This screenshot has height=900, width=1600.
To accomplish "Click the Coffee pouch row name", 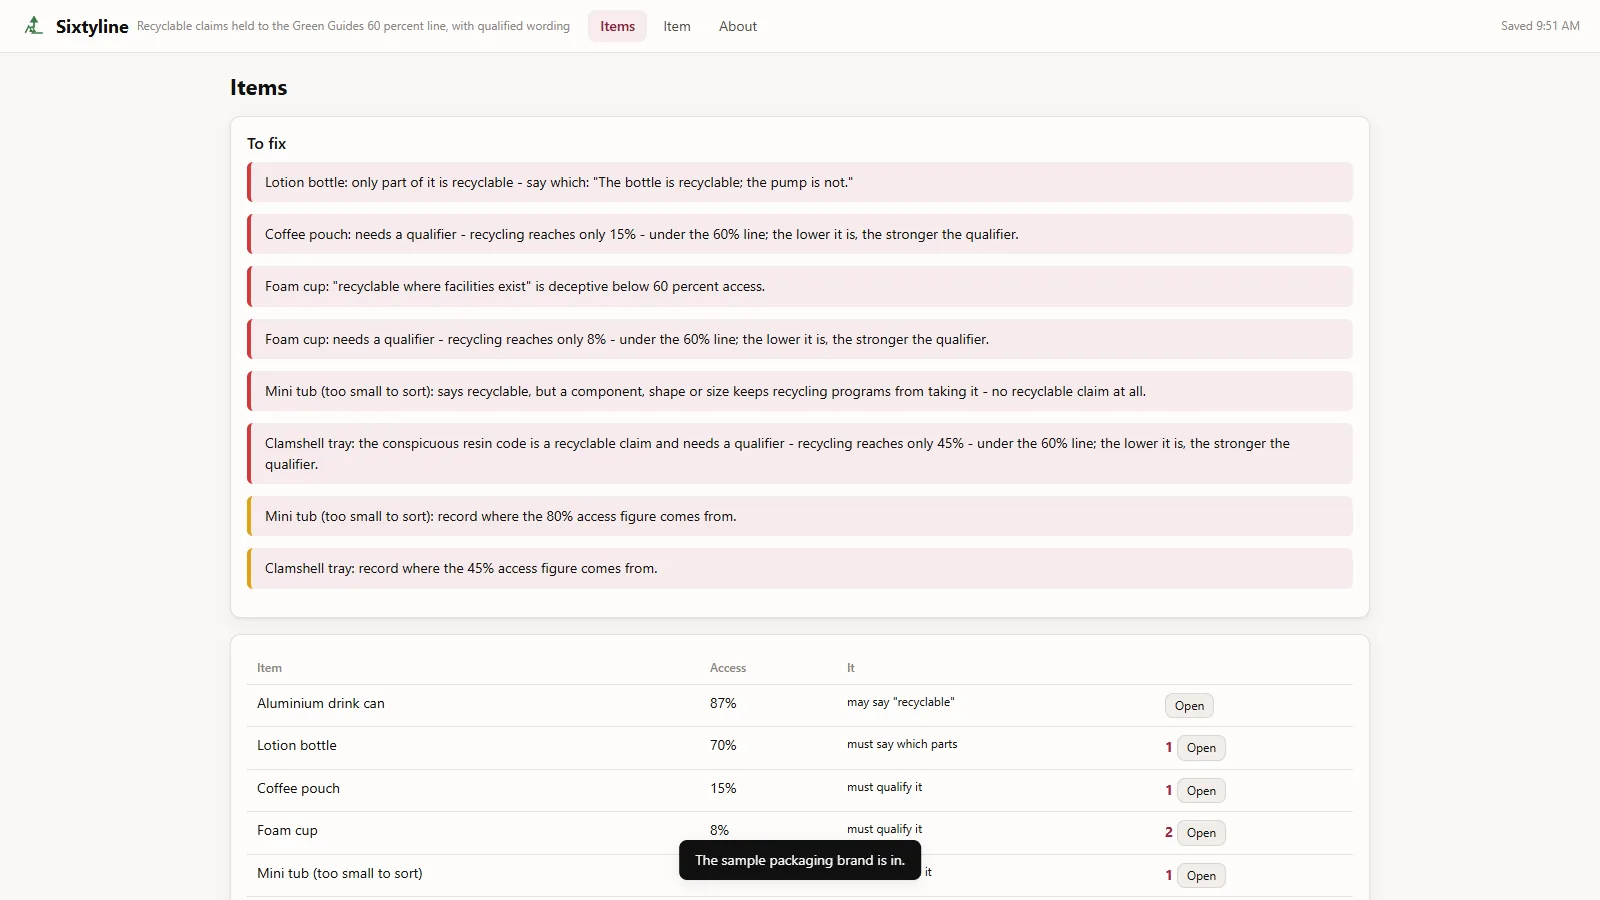I will 298,789.
